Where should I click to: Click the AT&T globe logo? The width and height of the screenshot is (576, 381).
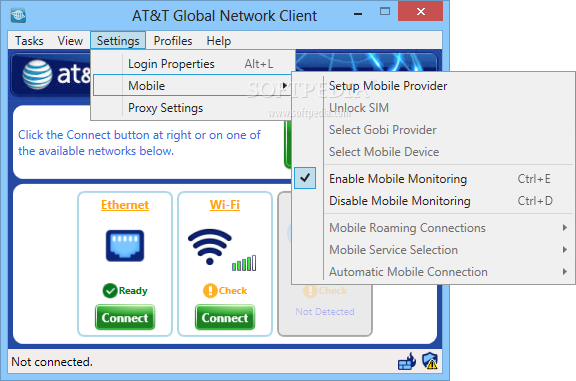tap(37, 75)
